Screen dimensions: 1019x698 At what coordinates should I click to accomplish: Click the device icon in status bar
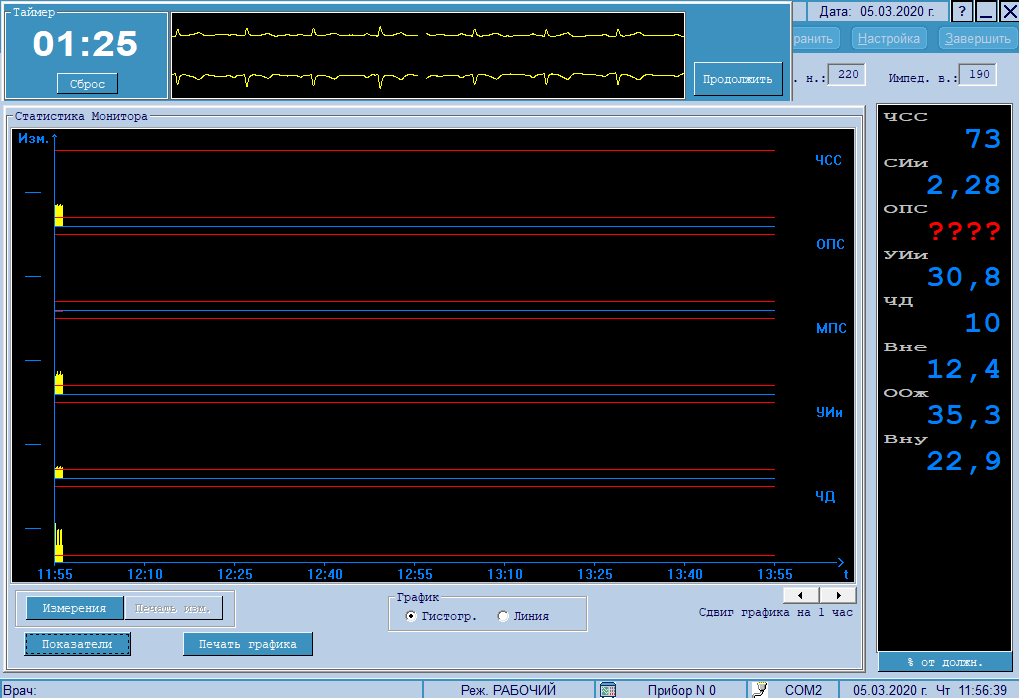click(x=608, y=690)
